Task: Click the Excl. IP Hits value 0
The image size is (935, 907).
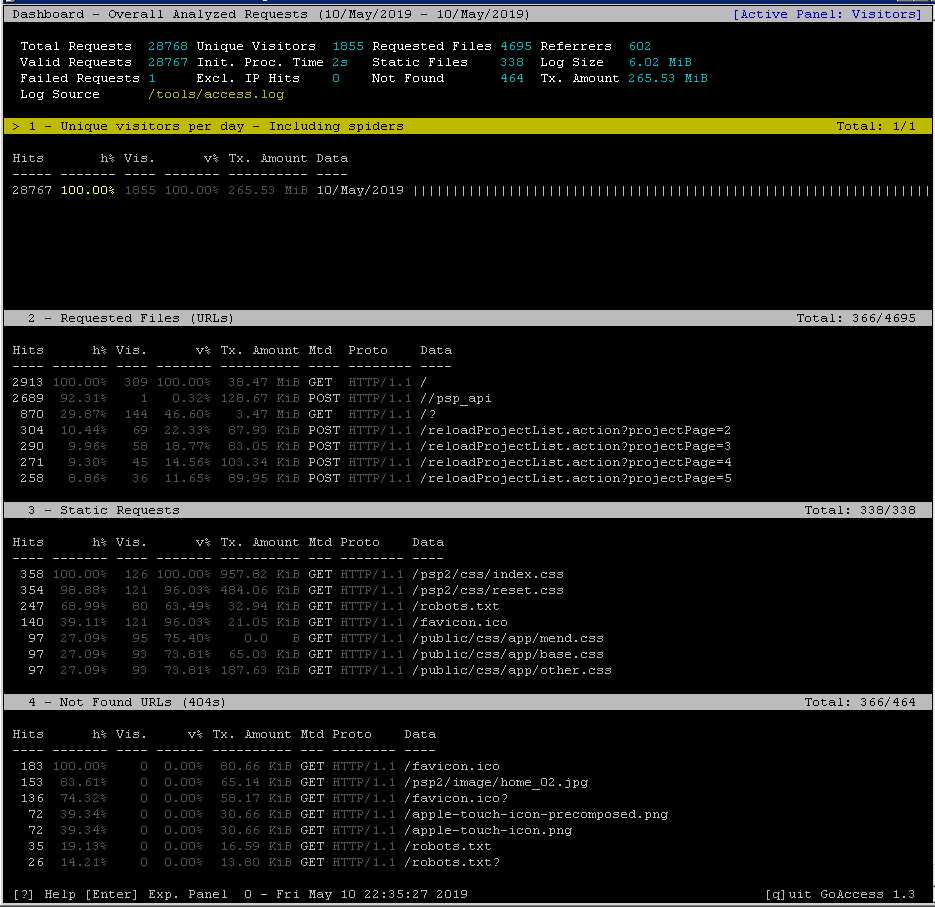Action: [x=336, y=78]
